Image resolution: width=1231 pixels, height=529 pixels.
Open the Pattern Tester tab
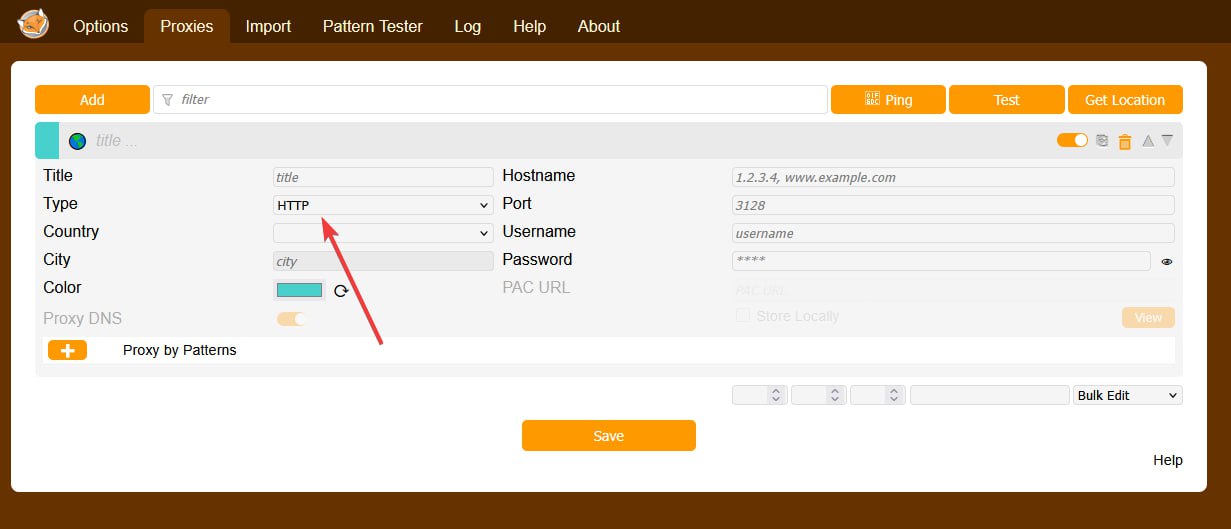pos(372,26)
